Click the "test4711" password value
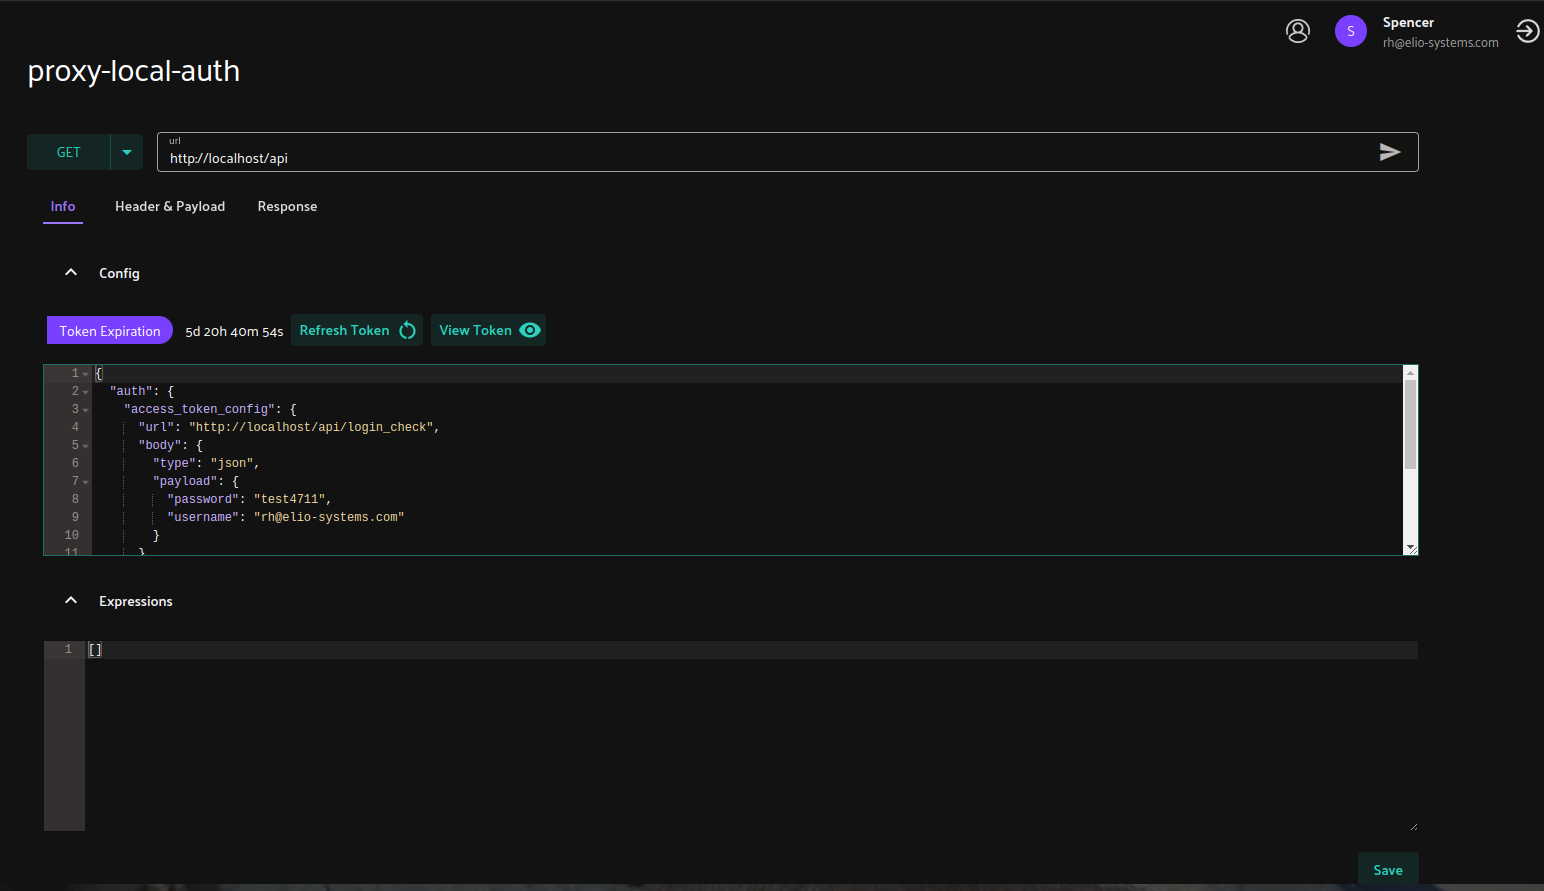 (289, 499)
